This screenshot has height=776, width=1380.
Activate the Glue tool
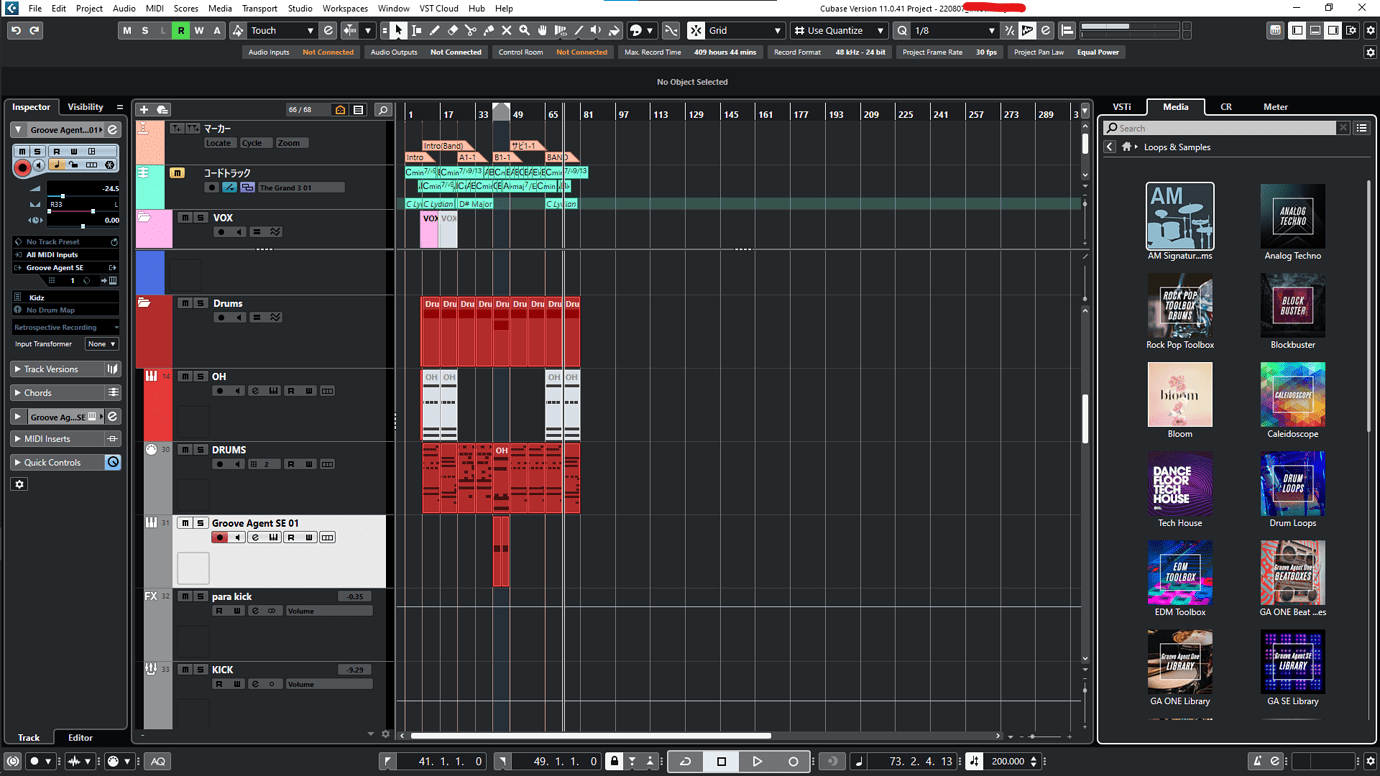[489, 30]
